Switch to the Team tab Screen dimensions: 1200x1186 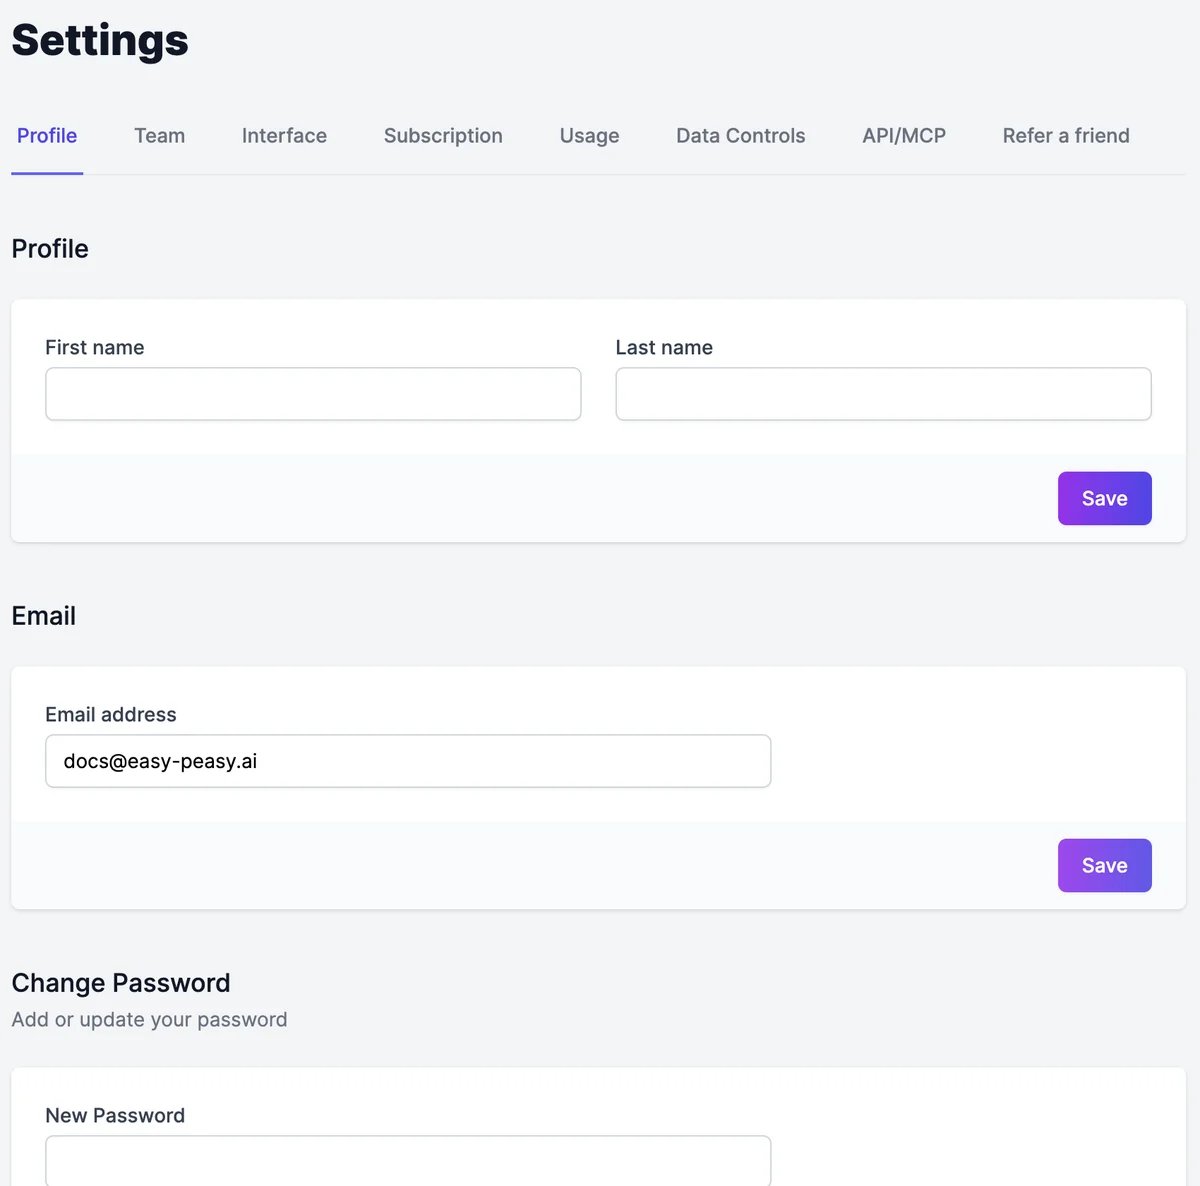coord(160,136)
